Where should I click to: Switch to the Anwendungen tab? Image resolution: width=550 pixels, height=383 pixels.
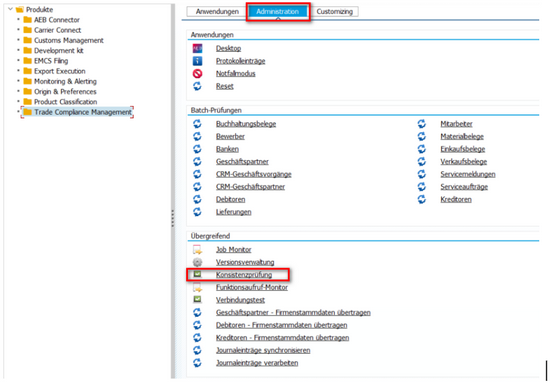[x=217, y=12]
